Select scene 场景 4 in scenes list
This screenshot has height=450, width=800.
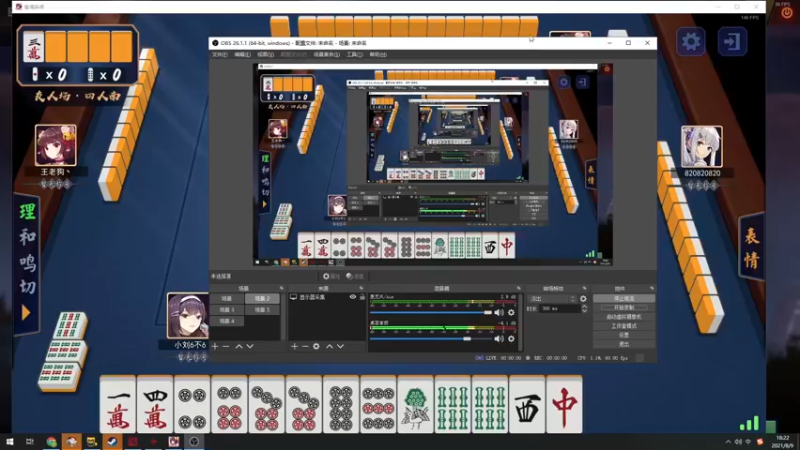pyautogui.click(x=227, y=321)
